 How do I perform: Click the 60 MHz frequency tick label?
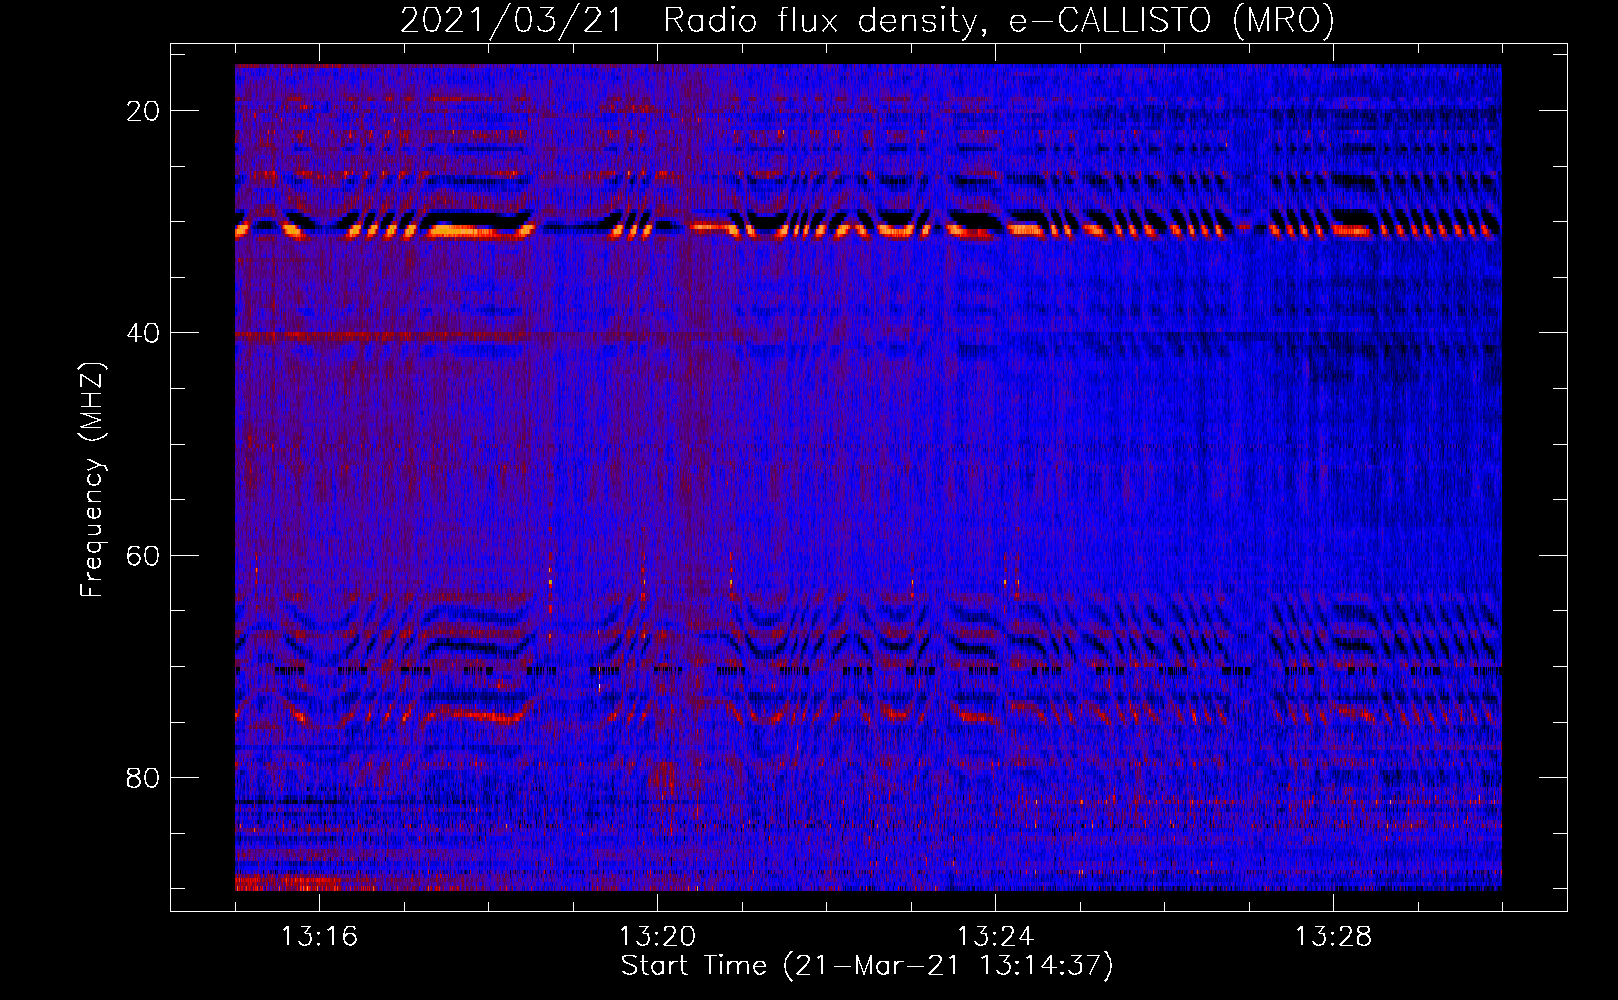click(143, 555)
